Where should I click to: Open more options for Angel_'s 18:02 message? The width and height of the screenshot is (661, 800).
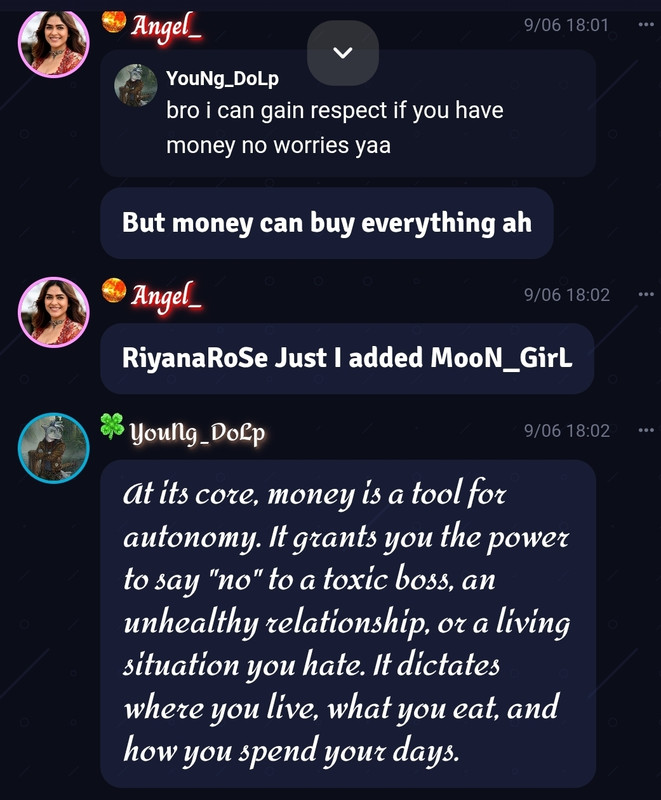tap(646, 294)
